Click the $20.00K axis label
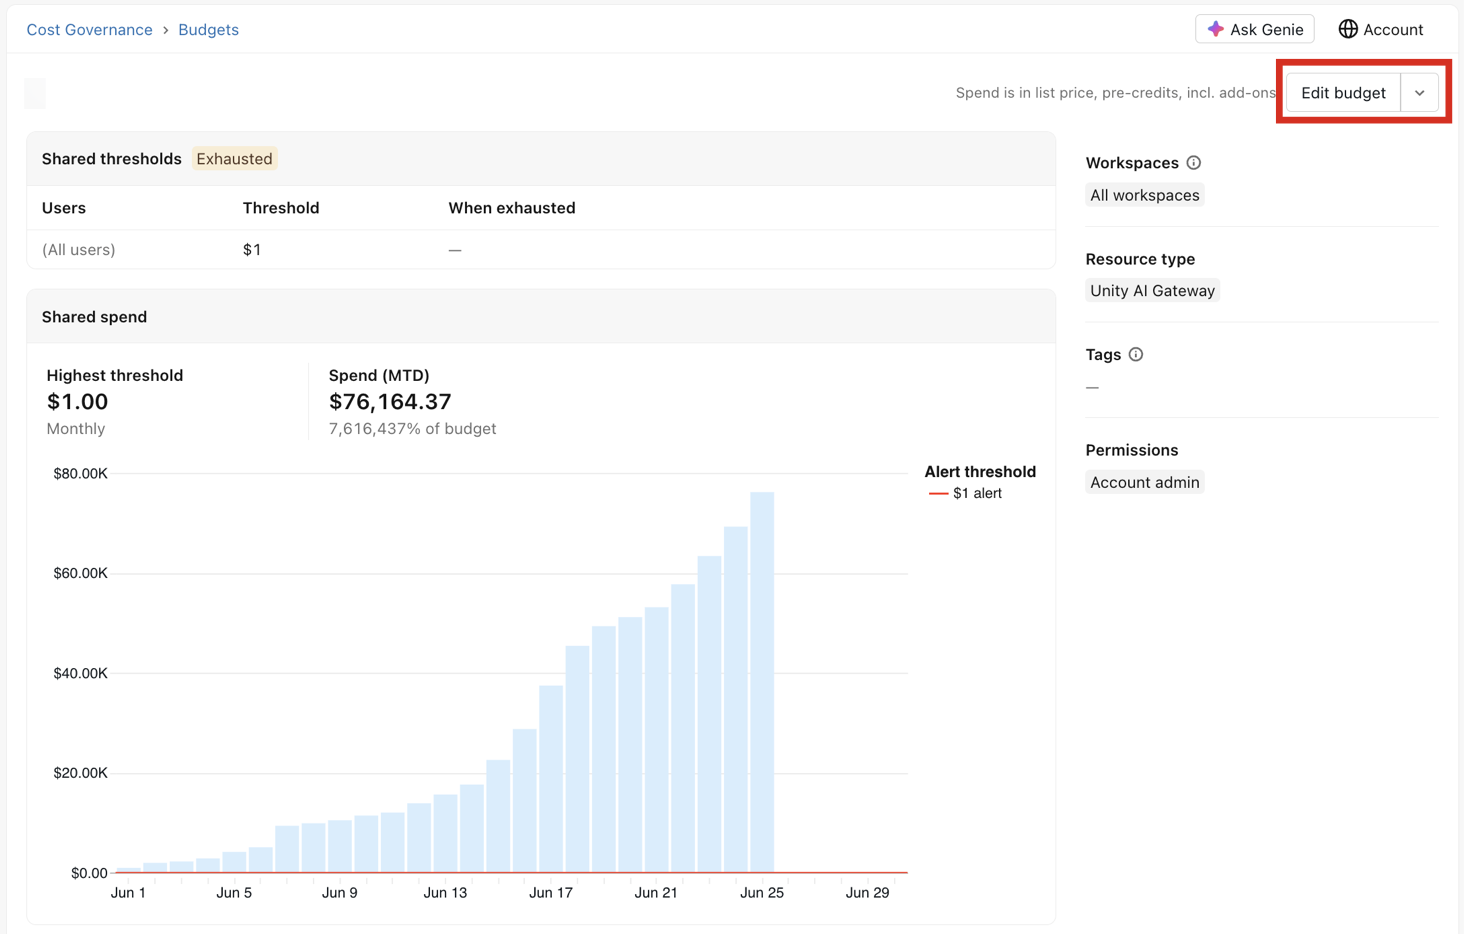Image resolution: width=1464 pixels, height=934 pixels. click(80, 774)
